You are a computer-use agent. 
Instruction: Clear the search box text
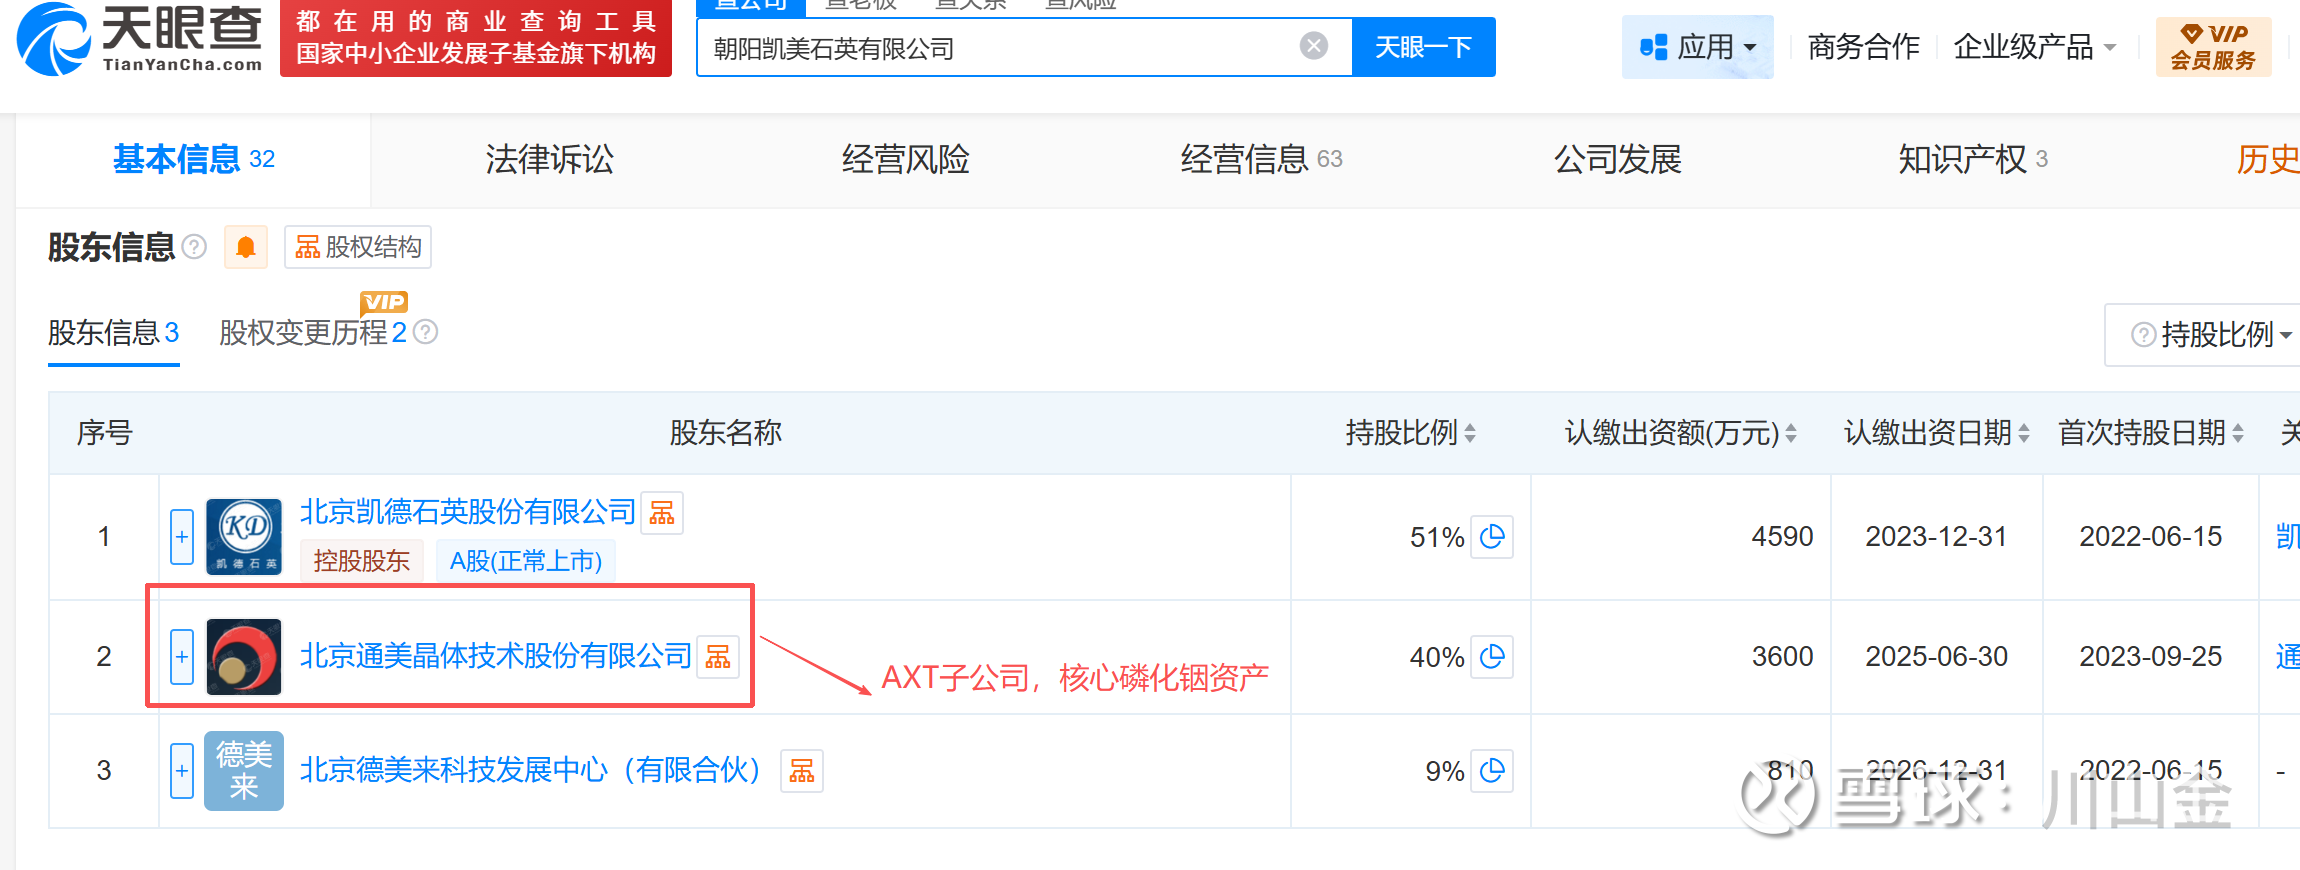click(1314, 46)
